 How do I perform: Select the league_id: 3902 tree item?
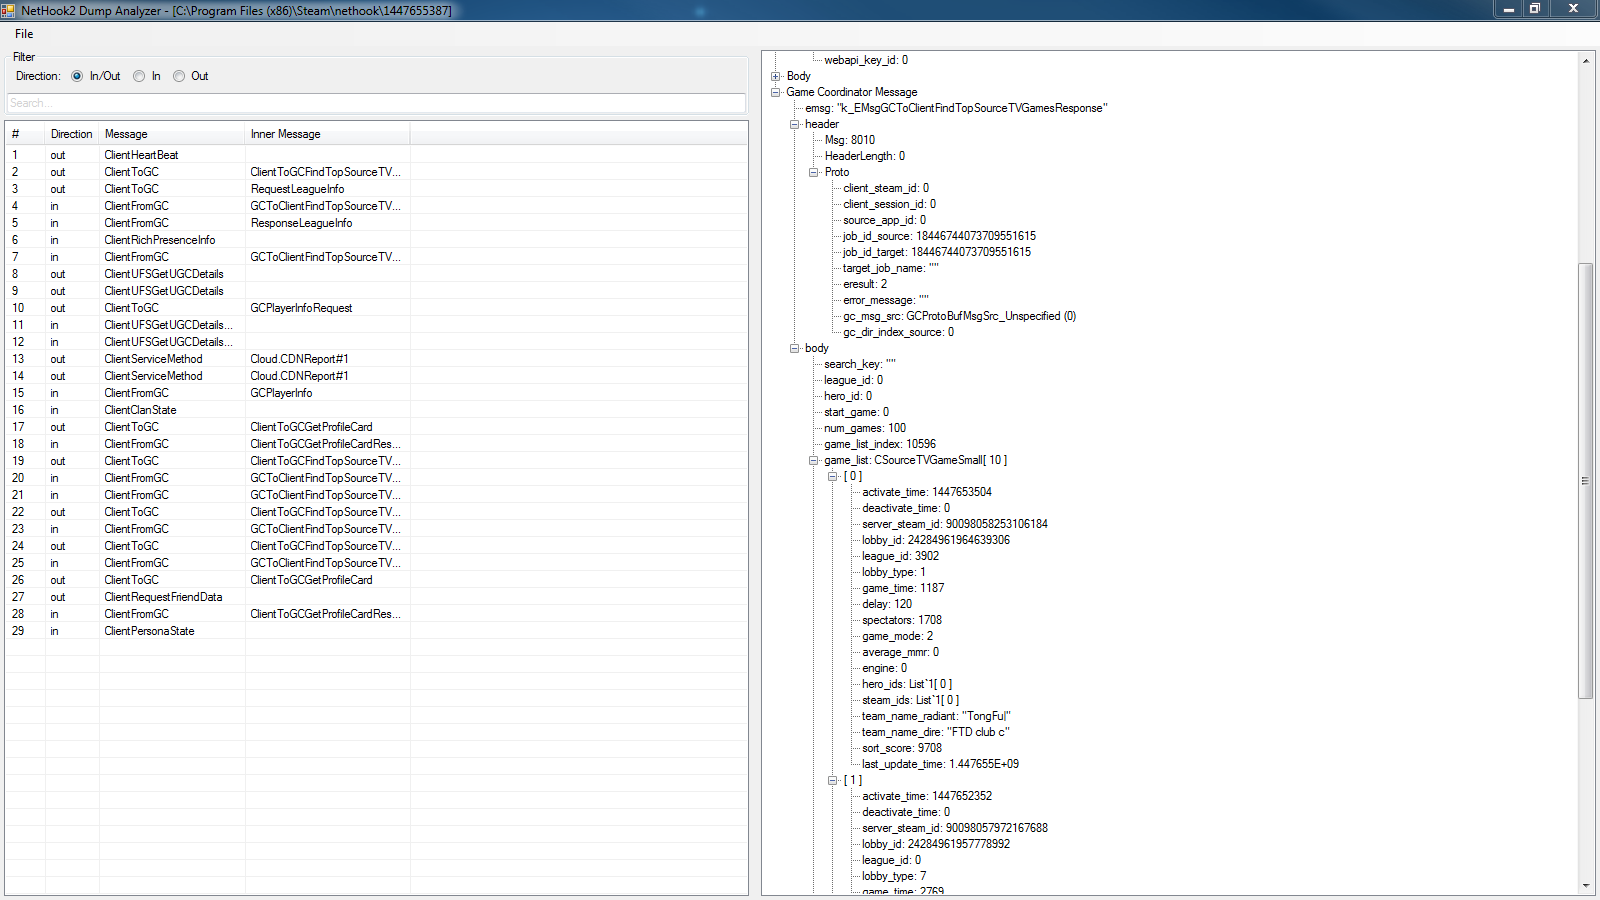pos(900,556)
